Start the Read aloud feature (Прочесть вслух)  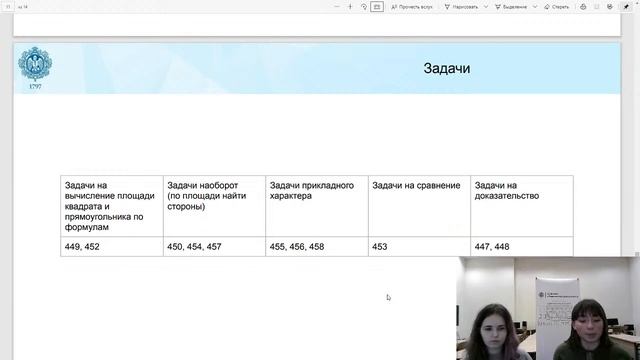(x=411, y=7)
